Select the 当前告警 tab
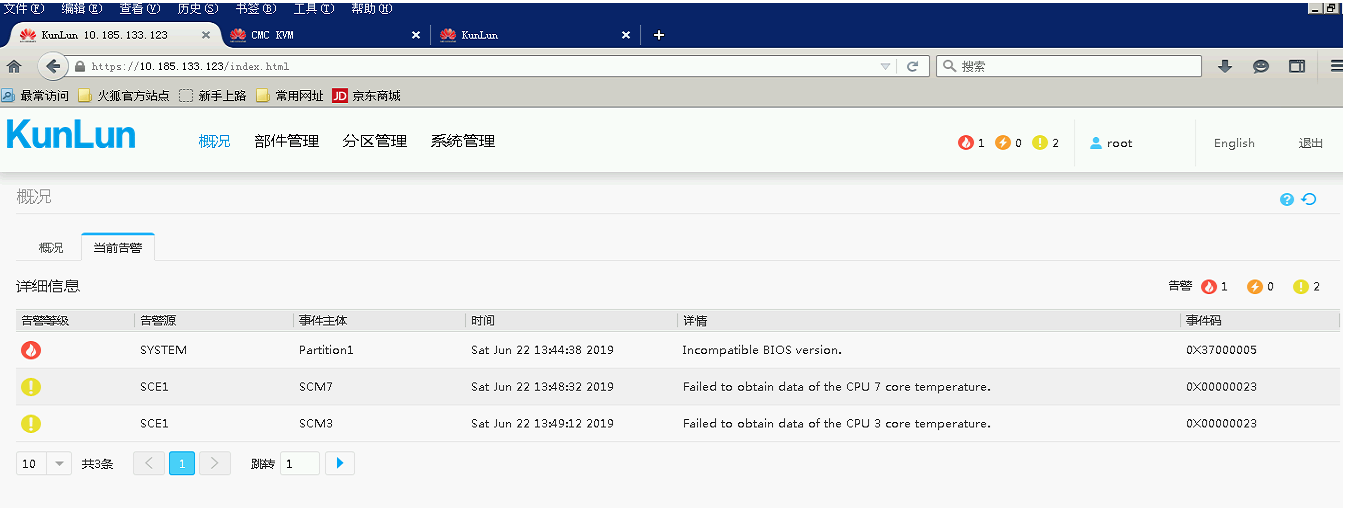This screenshot has width=1354, height=508. click(118, 248)
